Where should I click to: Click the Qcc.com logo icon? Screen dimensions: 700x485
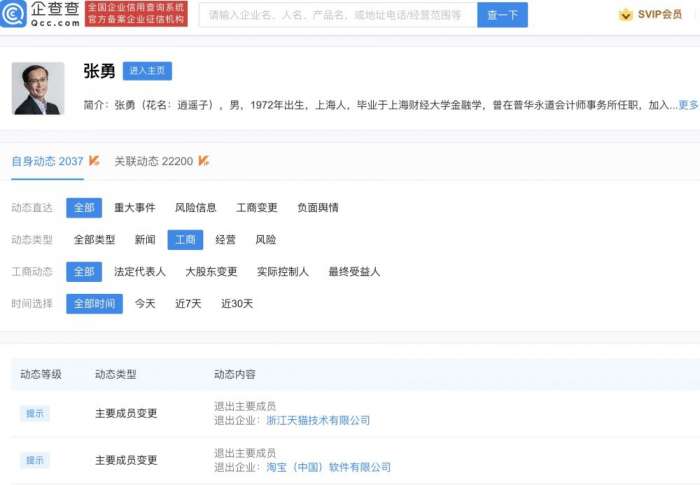point(15,14)
